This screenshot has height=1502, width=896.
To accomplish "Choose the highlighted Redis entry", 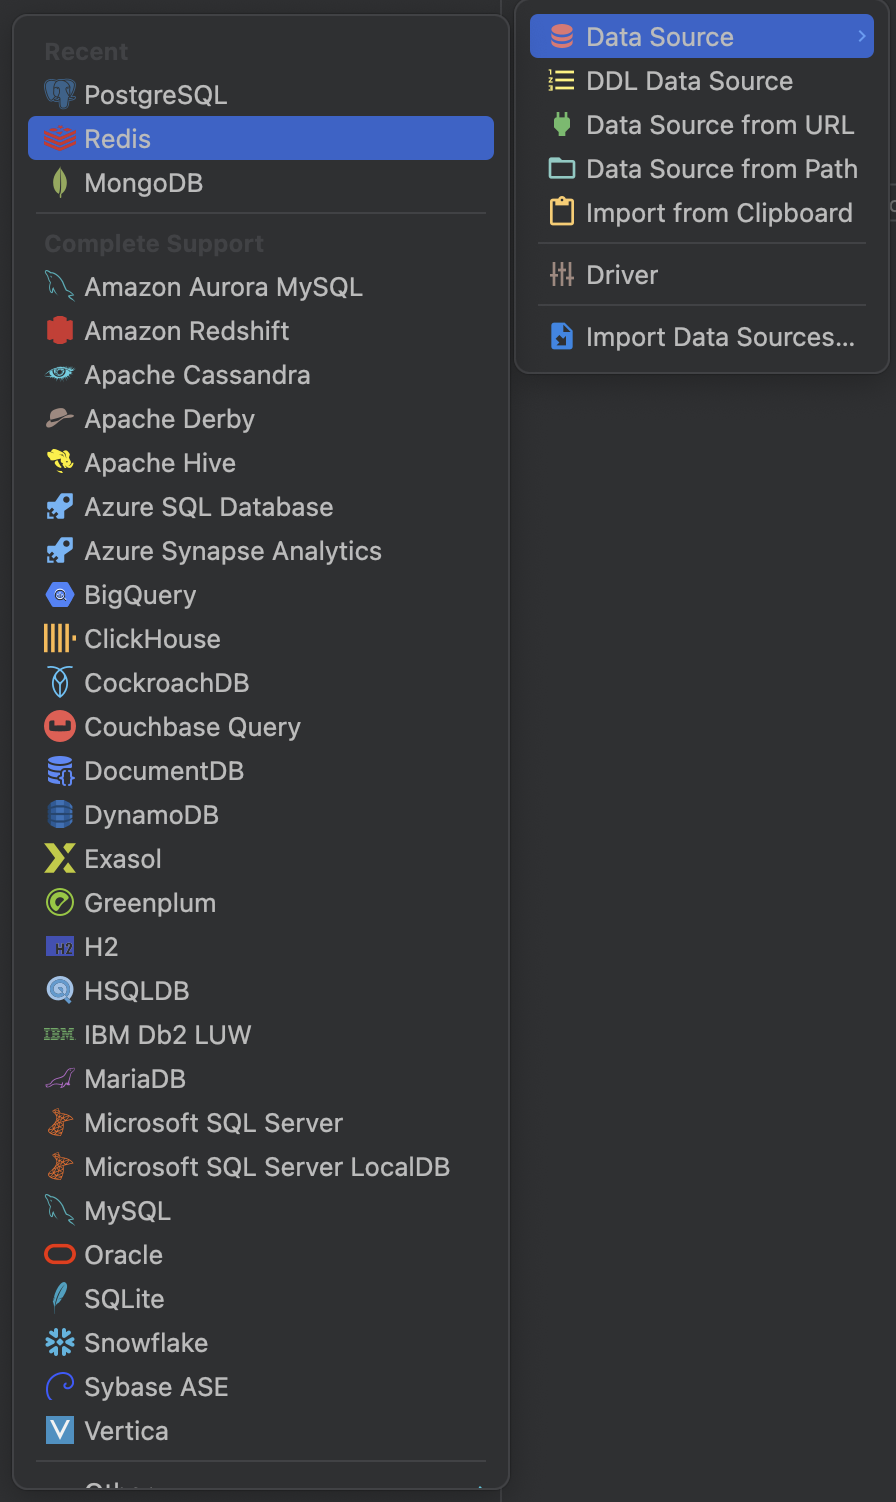I will tap(261, 138).
